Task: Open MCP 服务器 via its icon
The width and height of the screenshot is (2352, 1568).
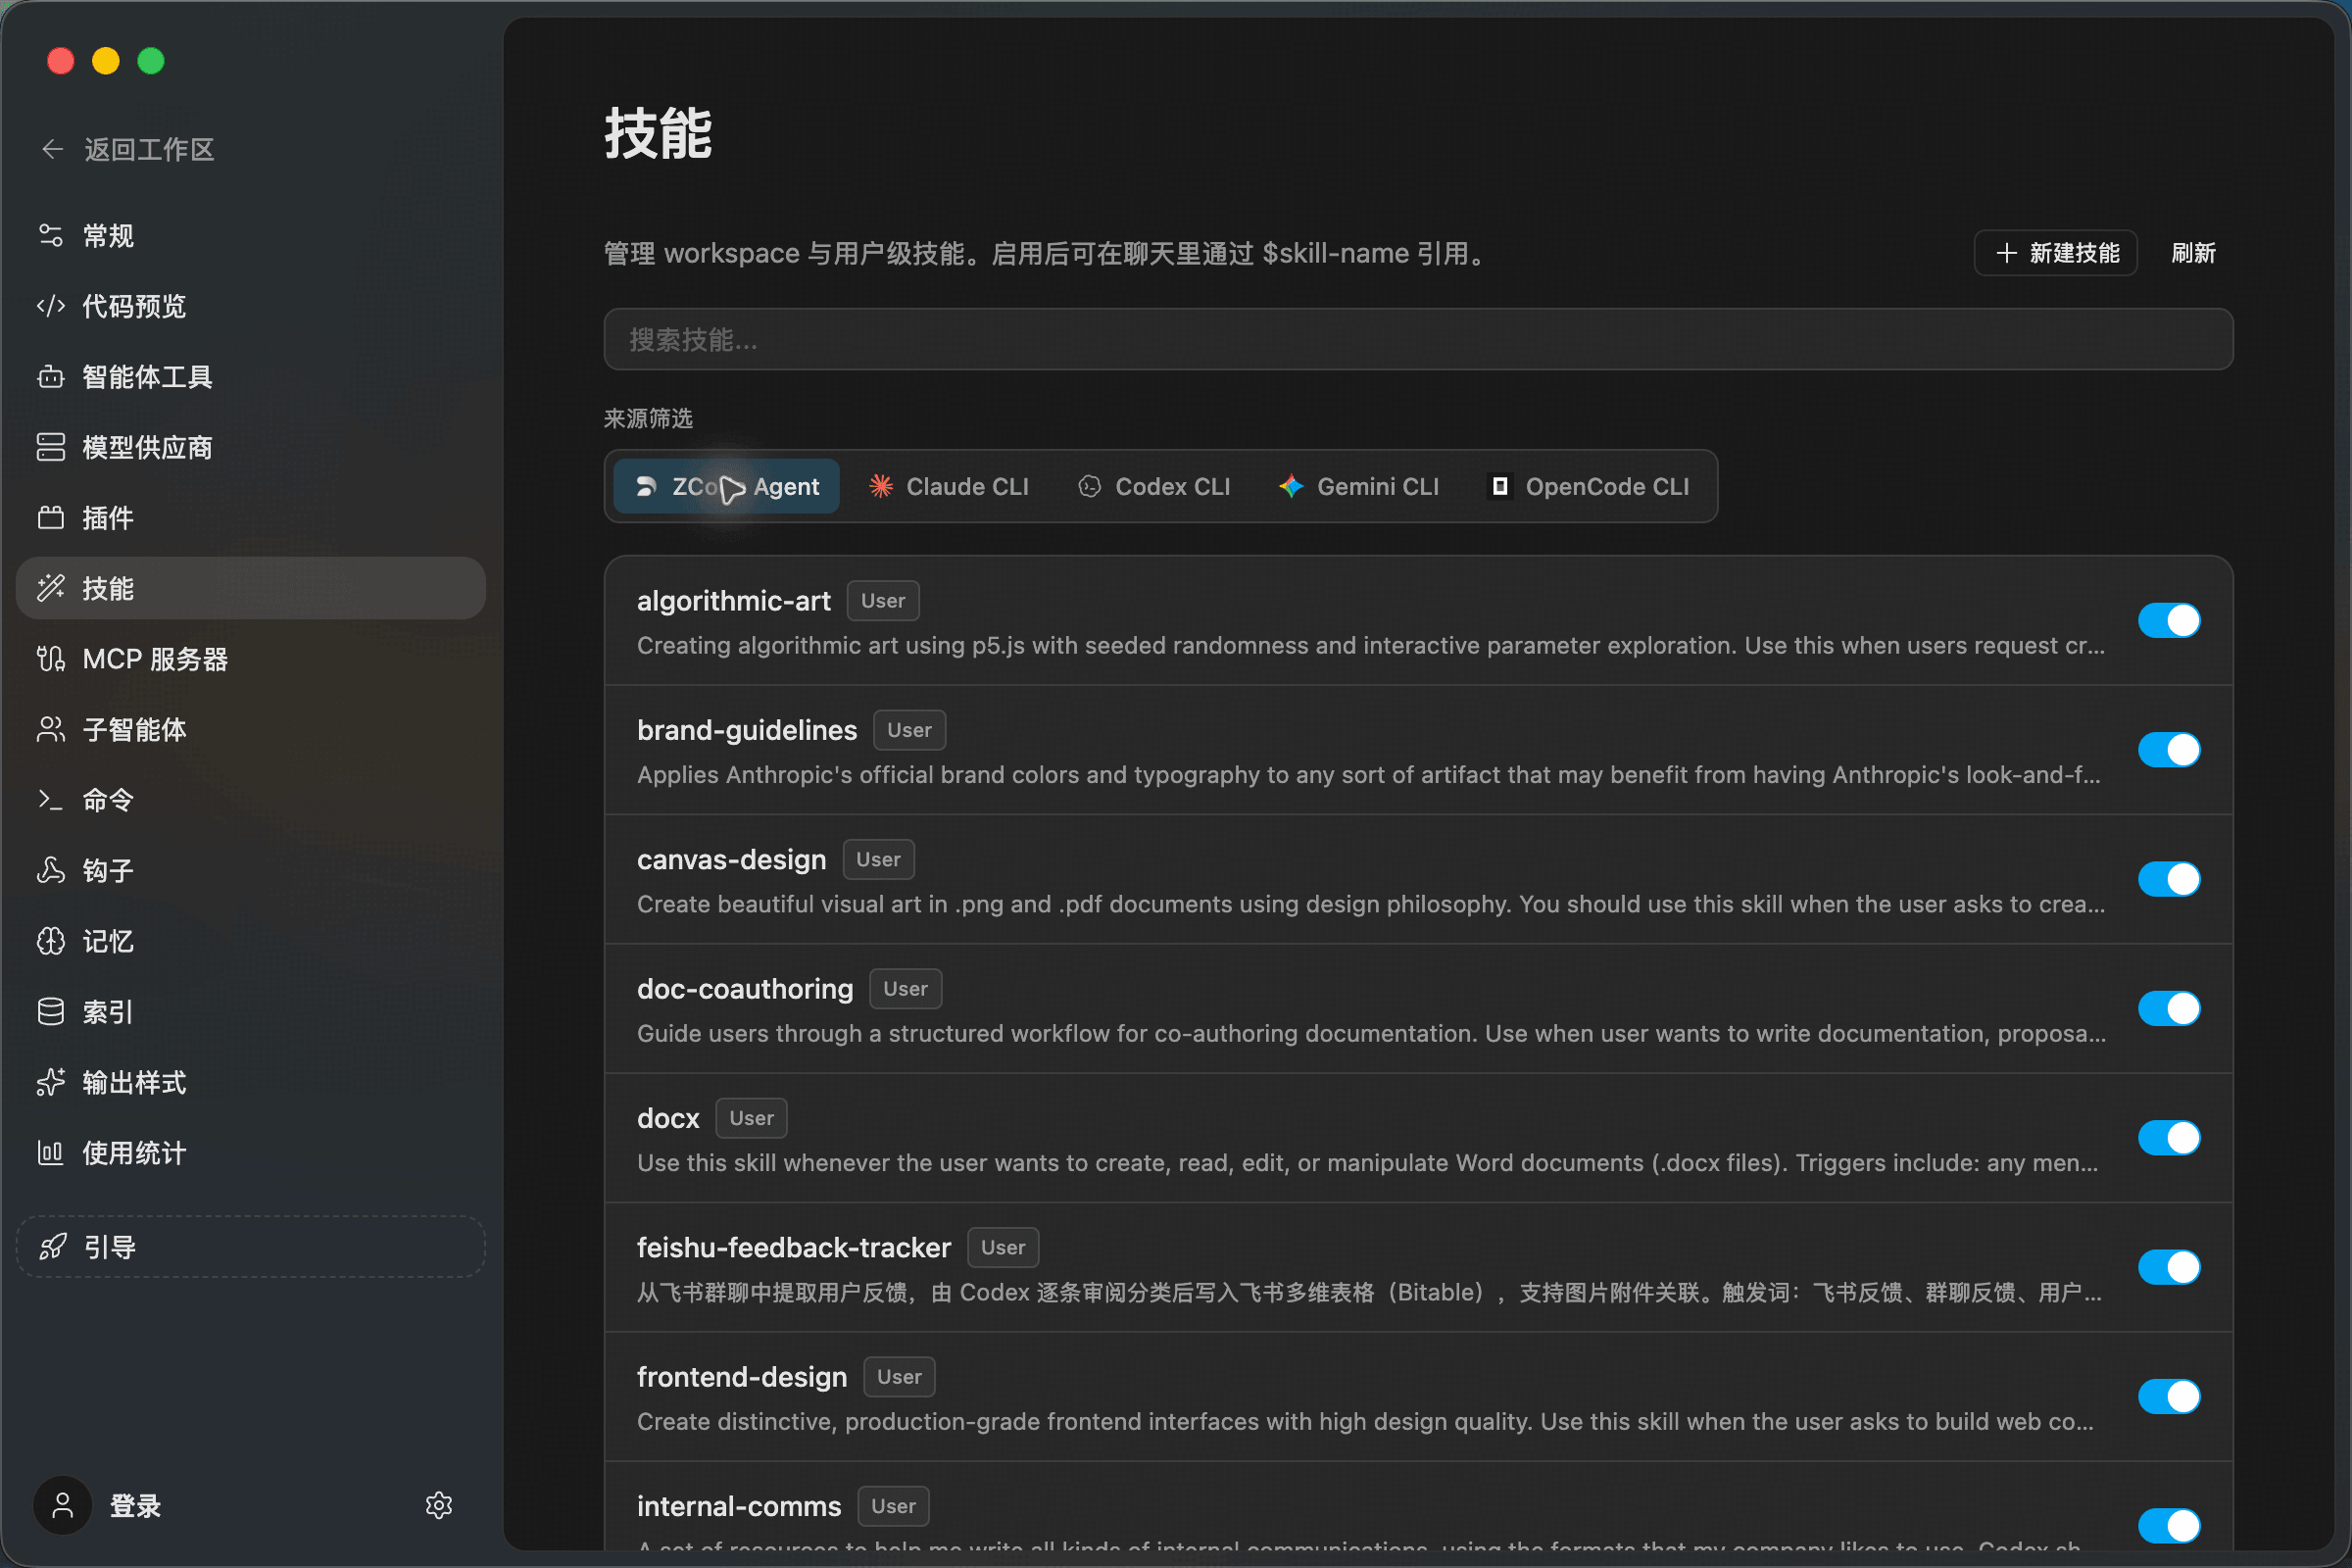Action: click(51, 658)
